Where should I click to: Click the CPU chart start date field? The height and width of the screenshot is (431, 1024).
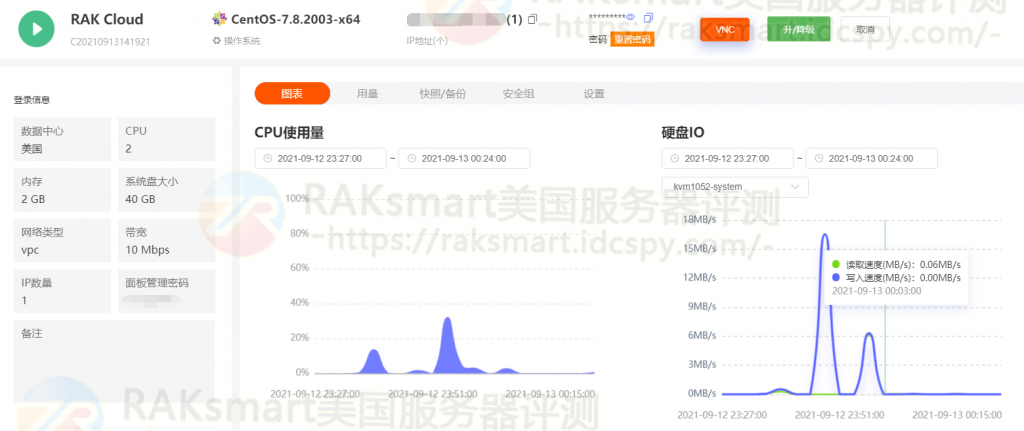[x=320, y=158]
